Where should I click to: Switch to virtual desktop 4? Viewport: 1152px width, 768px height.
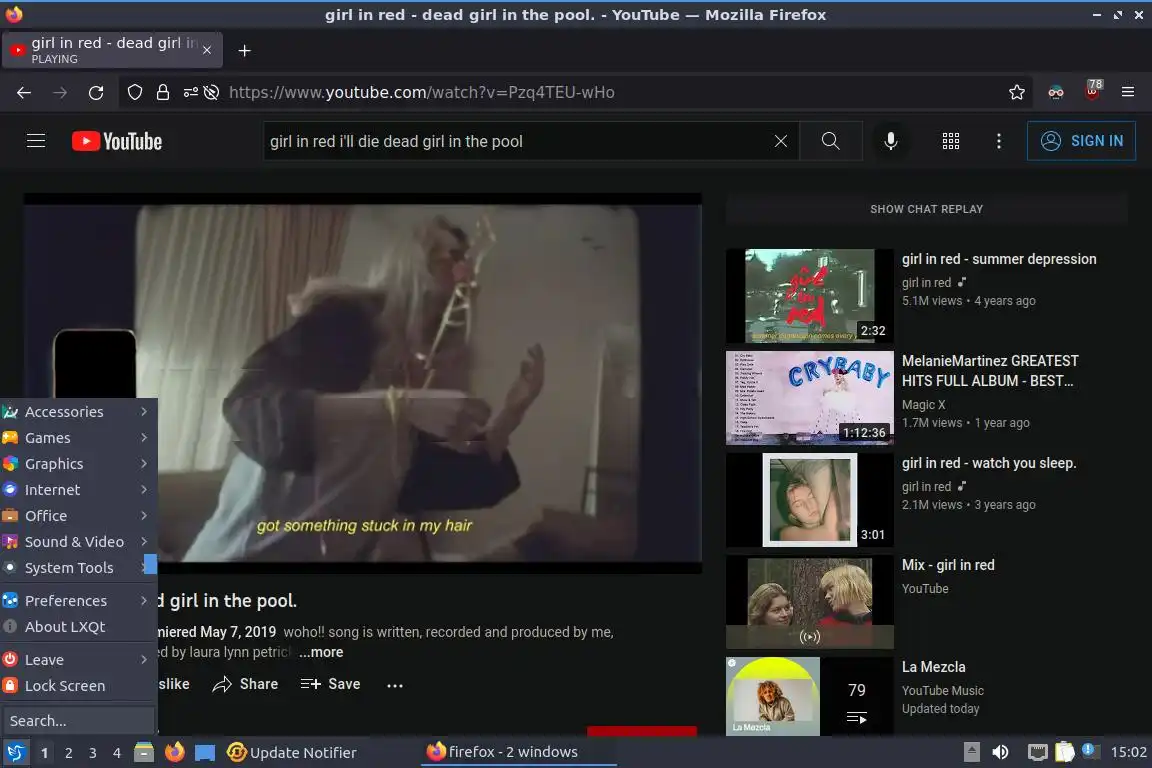117,753
